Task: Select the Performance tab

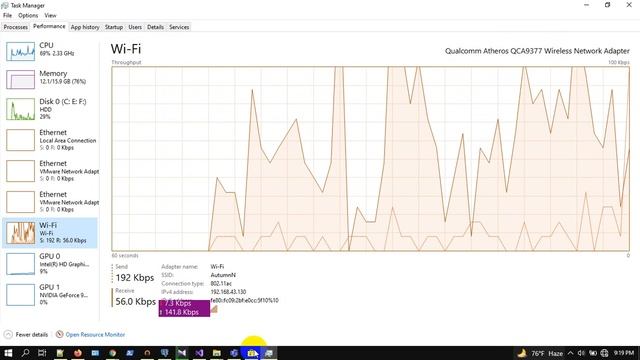Action: (49, 27)
